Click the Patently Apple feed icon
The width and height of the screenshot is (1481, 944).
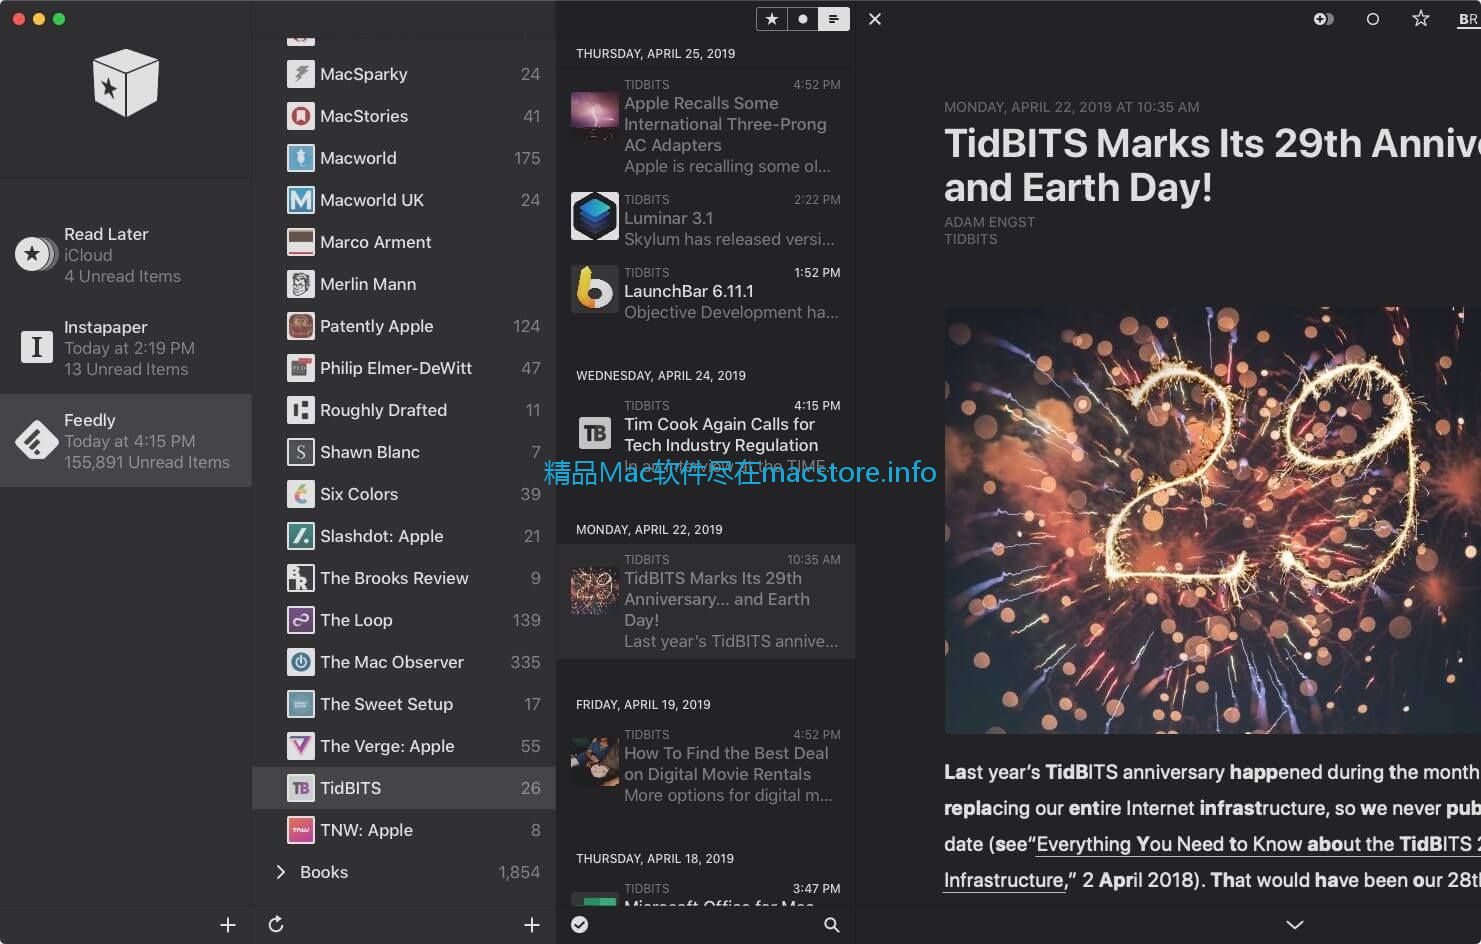[x=301, y=326]
